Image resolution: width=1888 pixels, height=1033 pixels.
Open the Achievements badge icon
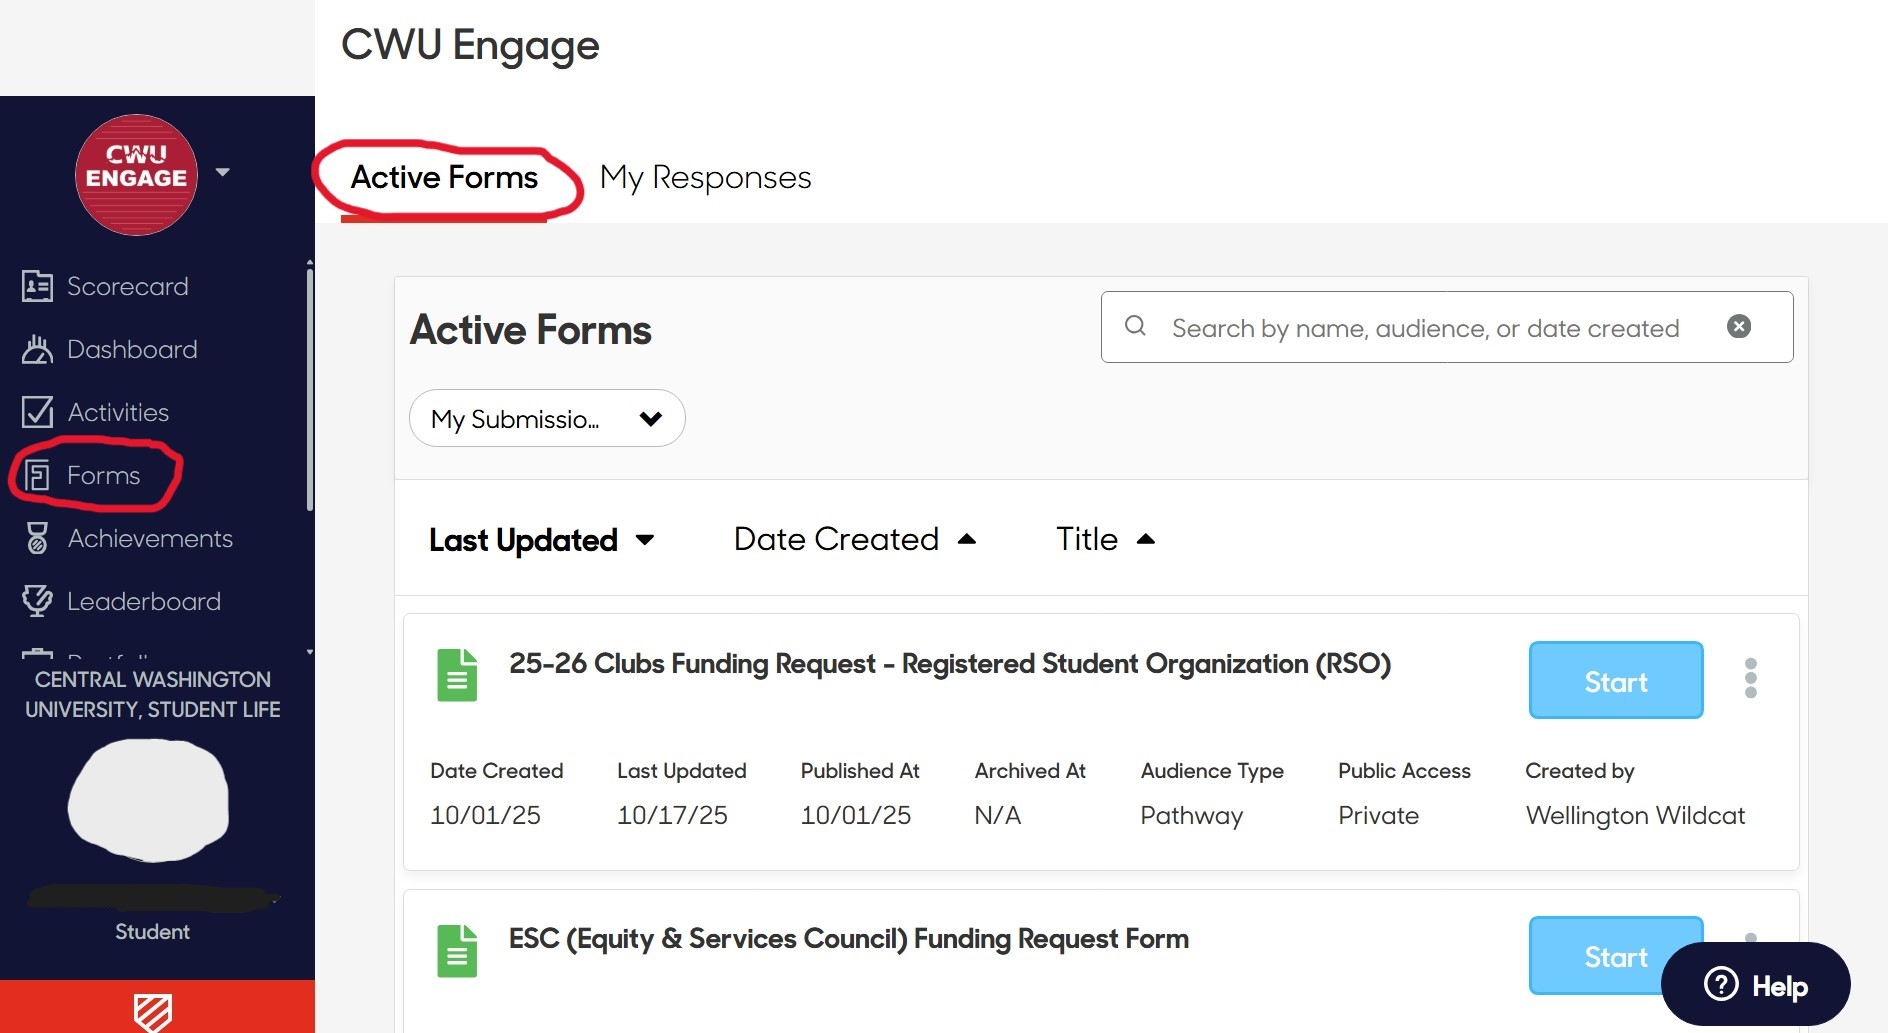pyautogui.click(x=36, y=538)
